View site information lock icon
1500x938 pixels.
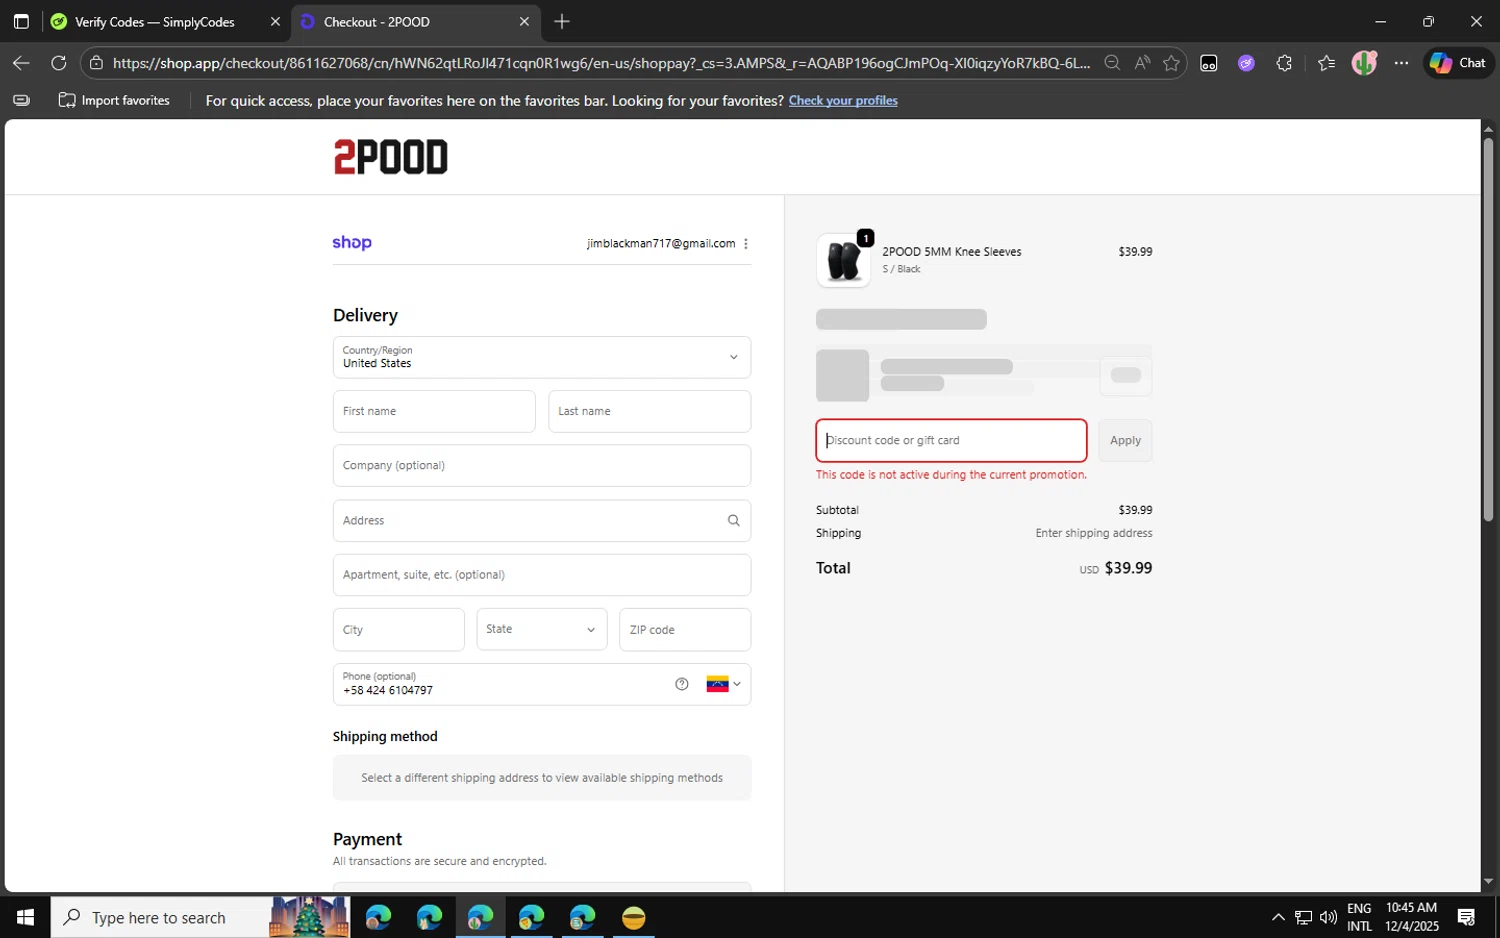pos(96,63)
